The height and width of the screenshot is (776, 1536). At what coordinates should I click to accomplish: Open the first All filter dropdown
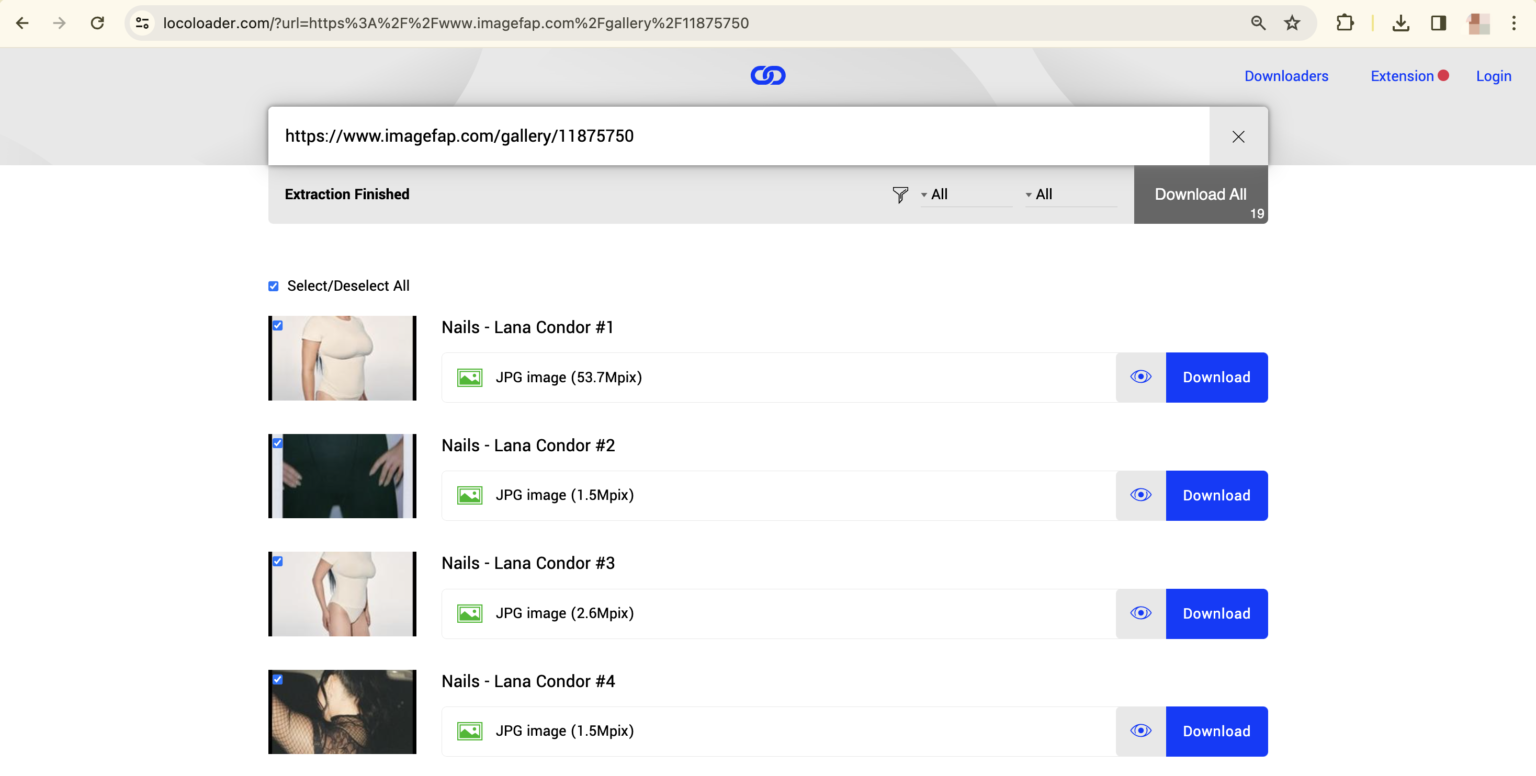pos(965,195)
